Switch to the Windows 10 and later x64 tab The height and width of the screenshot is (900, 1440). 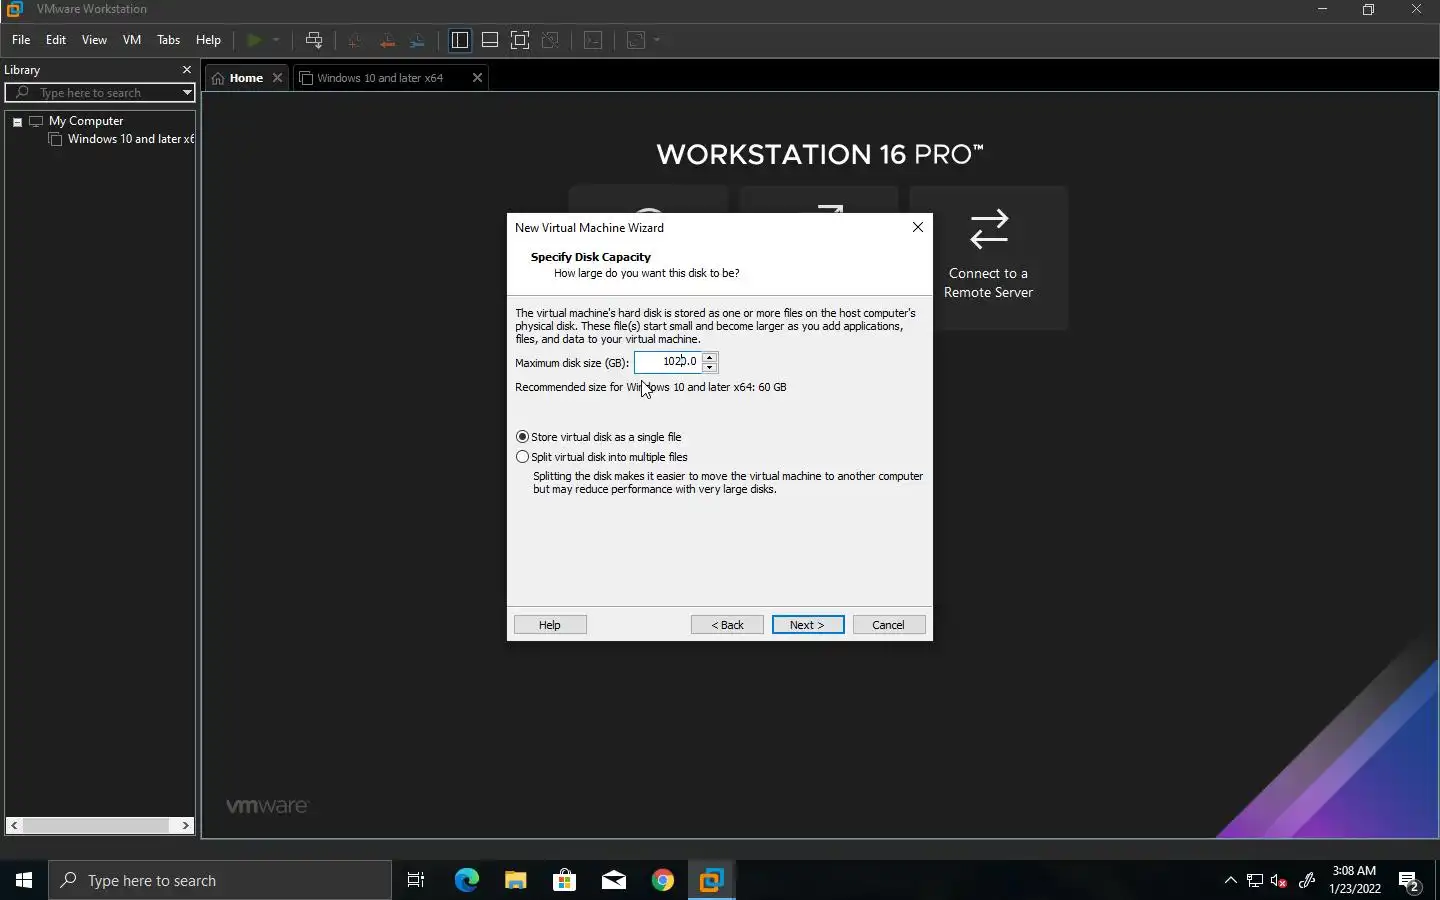[380, 78]
